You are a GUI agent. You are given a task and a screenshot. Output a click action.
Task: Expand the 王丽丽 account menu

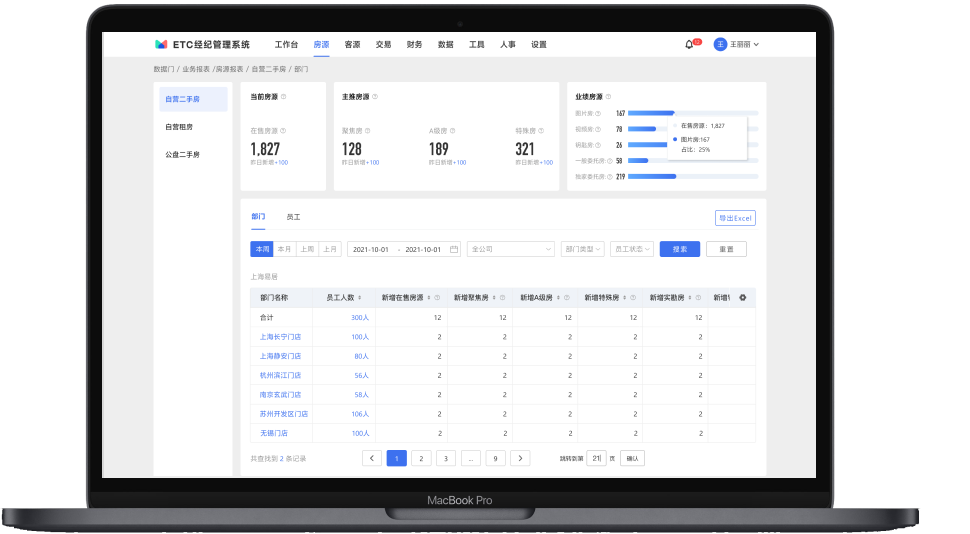click(x=757, y=45)
